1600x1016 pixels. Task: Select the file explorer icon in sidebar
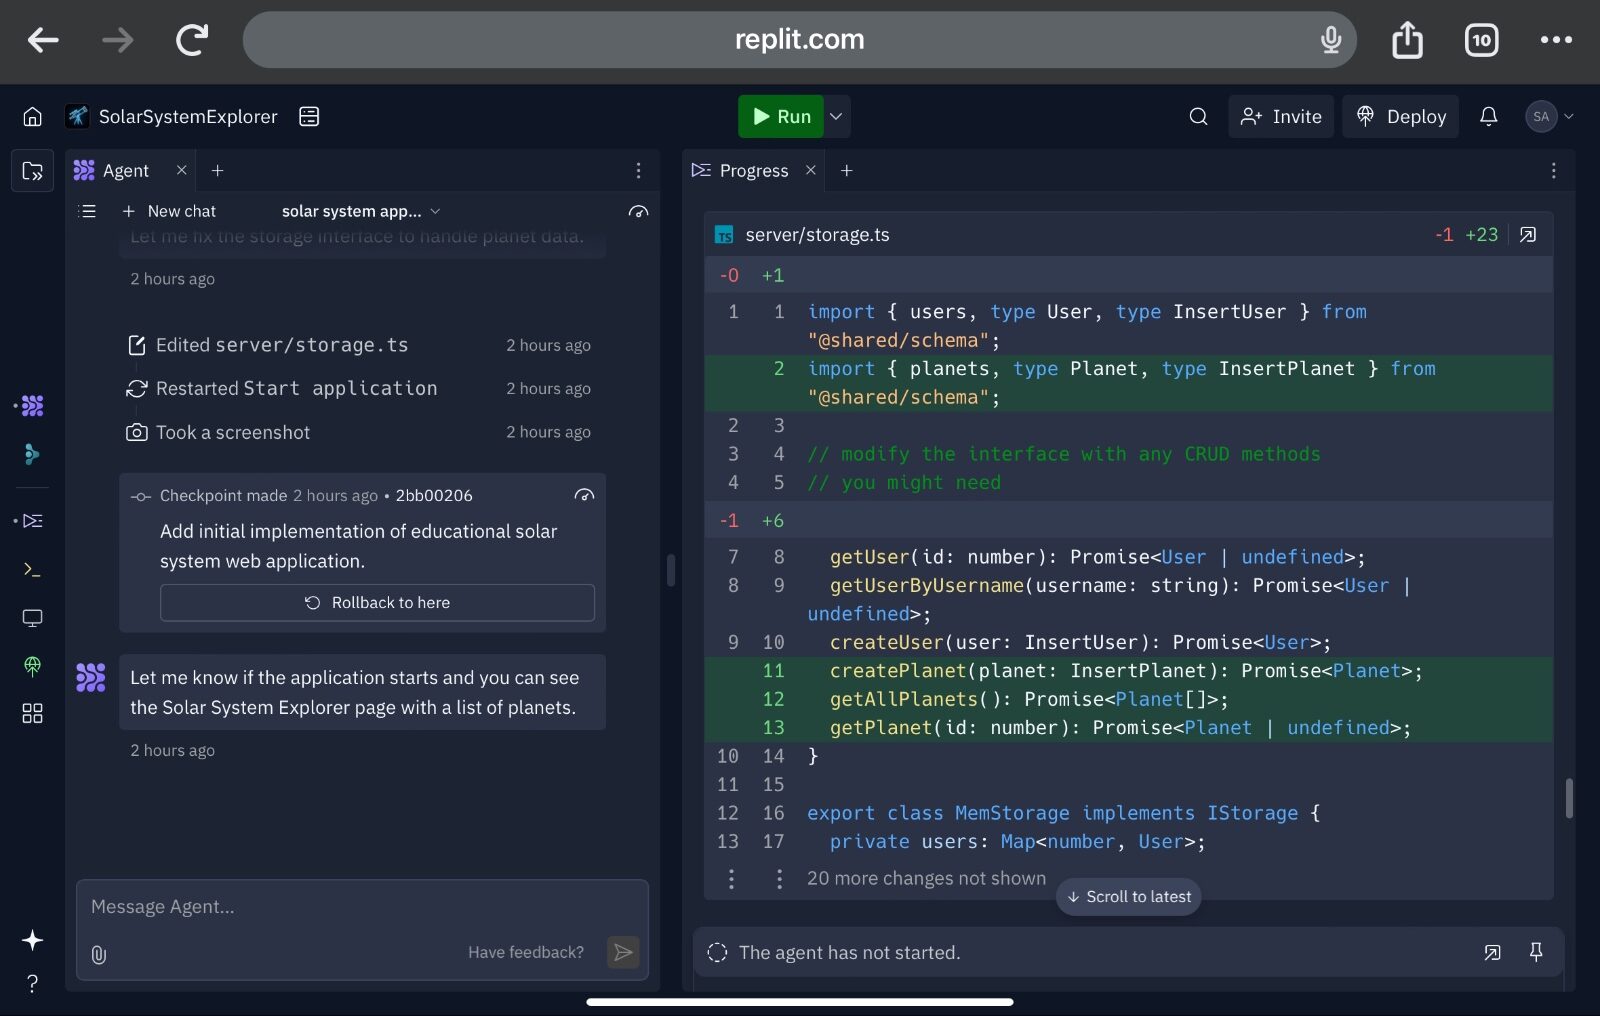(31, 171)
